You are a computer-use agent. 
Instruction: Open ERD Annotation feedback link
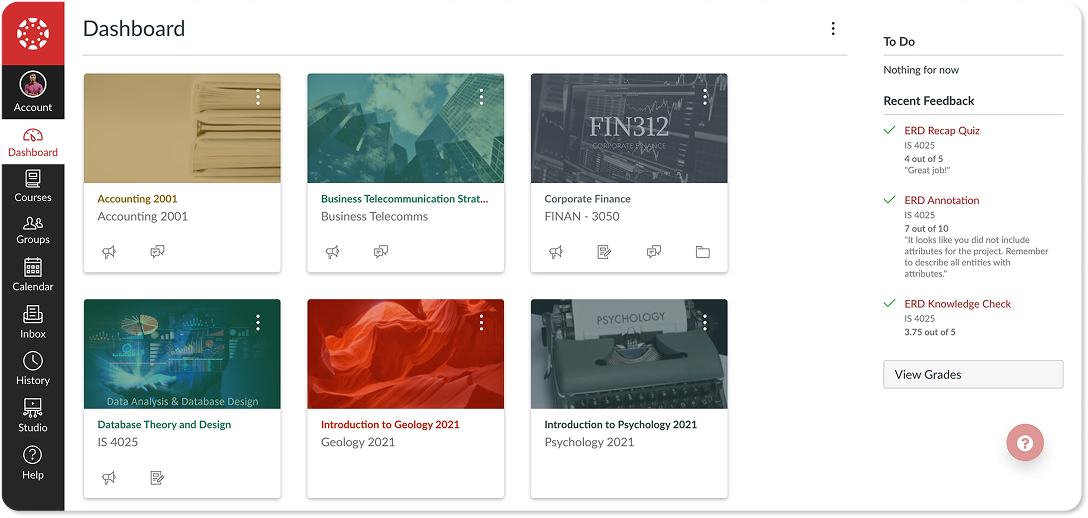(x=942, y=200)
